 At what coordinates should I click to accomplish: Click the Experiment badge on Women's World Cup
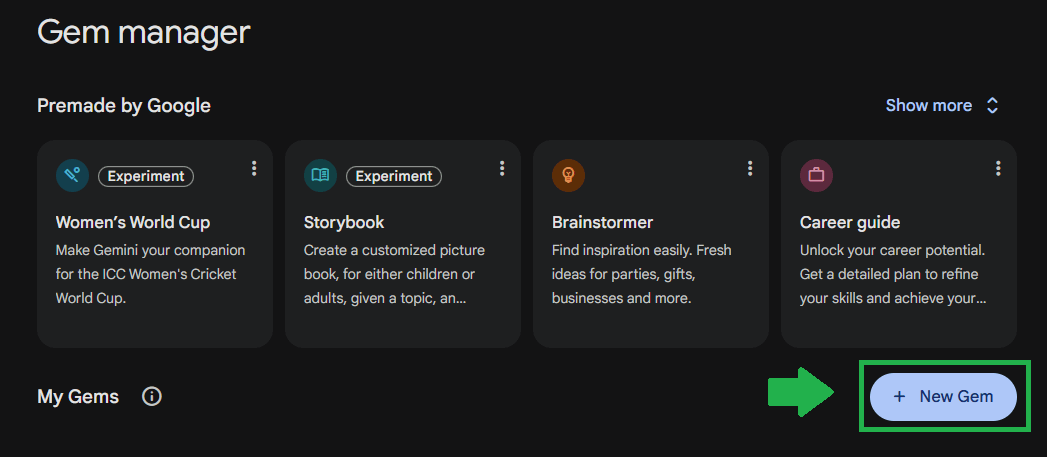[146, 176]
